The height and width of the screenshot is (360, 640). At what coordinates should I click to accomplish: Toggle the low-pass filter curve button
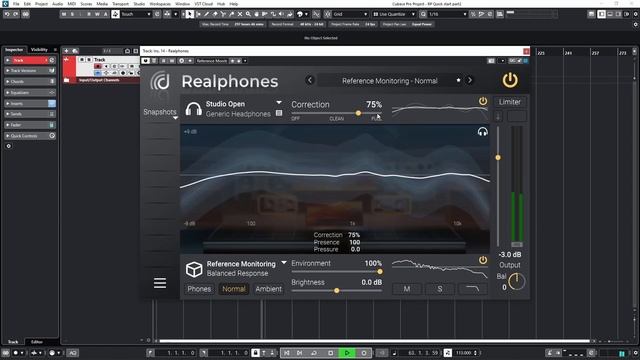473,289
